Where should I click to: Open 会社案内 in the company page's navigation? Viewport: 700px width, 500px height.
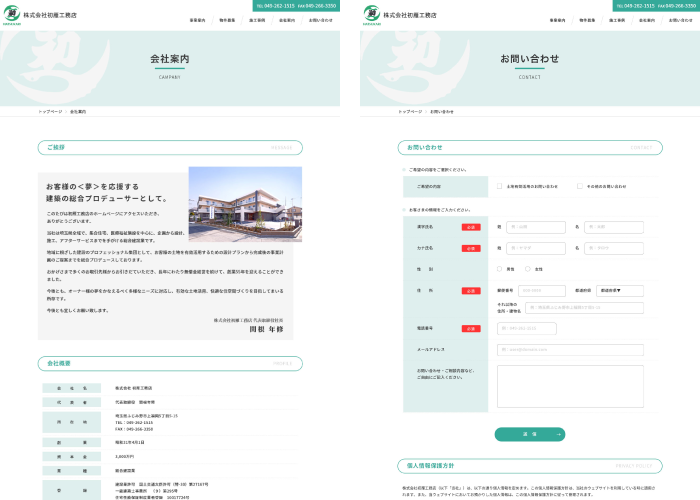click(287, 20)
